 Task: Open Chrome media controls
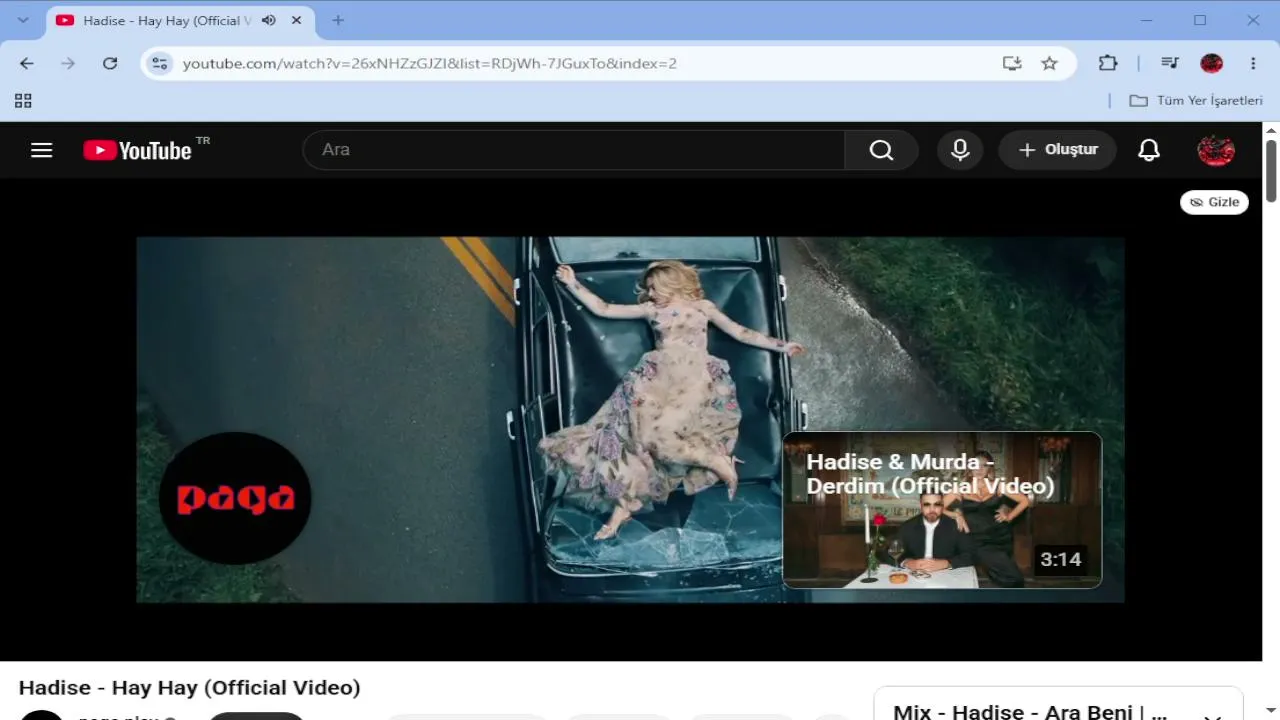pos(1170,63)
